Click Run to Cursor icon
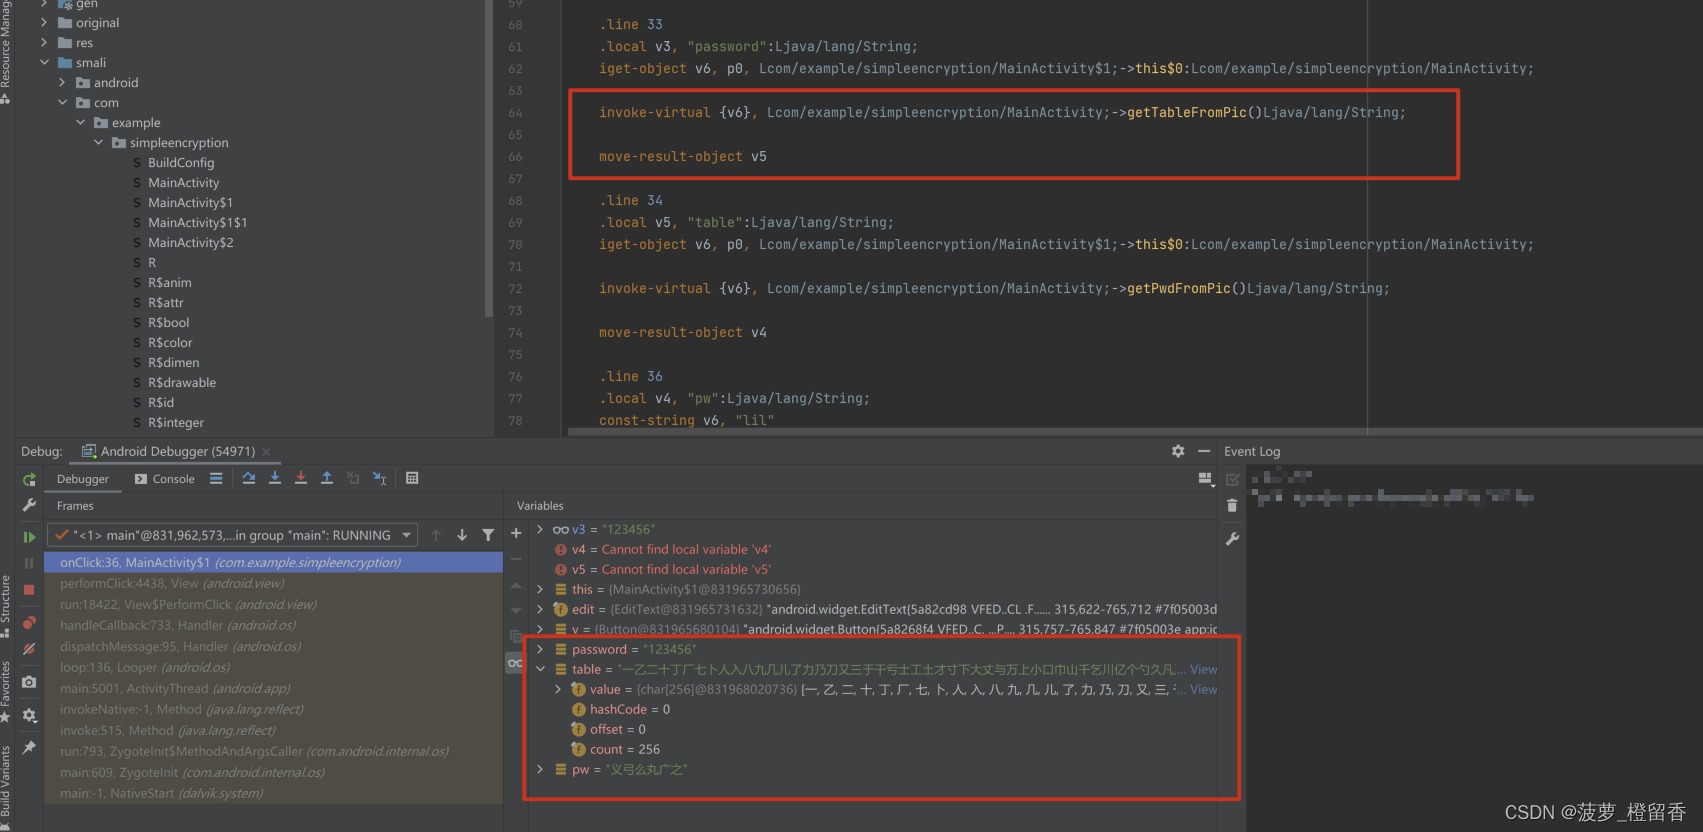The height and width of the screenshot is (832, 1703). click(x=380, y=479)
